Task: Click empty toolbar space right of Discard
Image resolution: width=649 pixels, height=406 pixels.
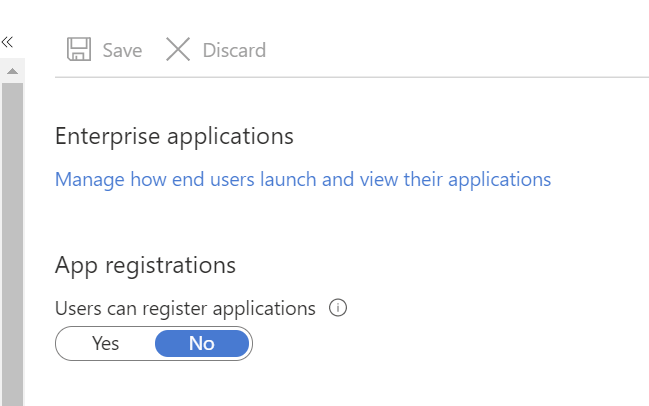Action: coord(450,49)
